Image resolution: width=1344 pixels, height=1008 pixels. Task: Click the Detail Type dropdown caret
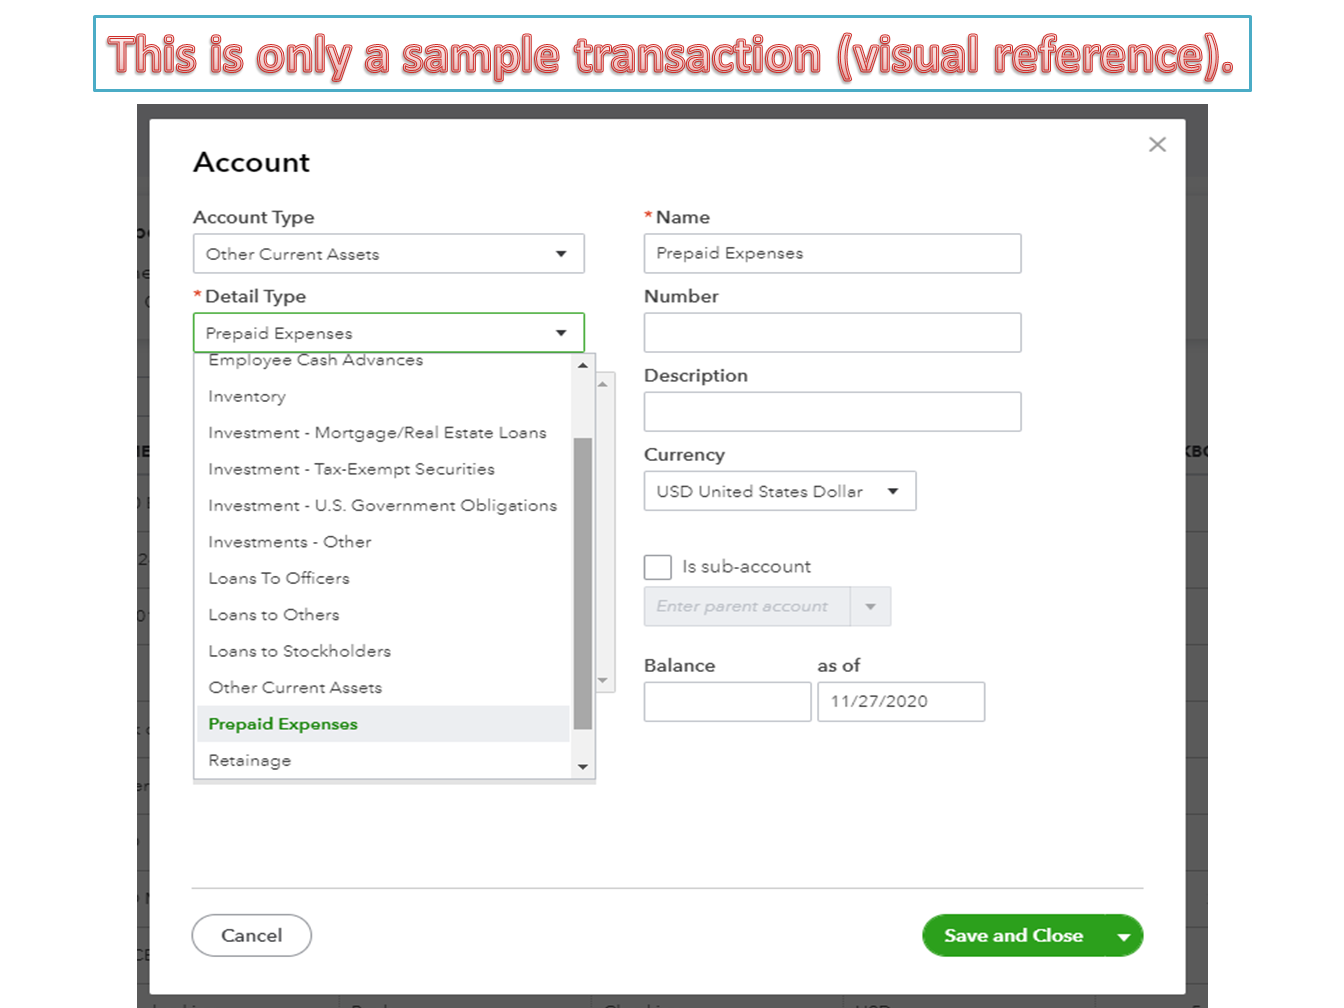tap(561, 332)
